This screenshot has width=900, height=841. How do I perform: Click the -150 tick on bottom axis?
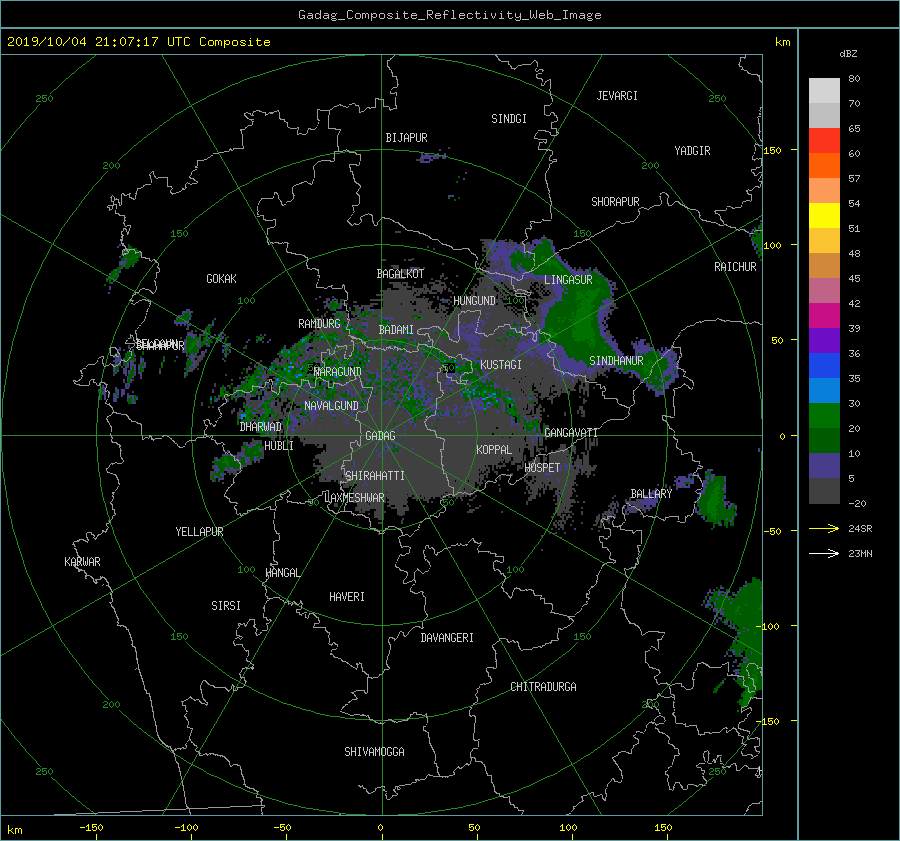91,827
